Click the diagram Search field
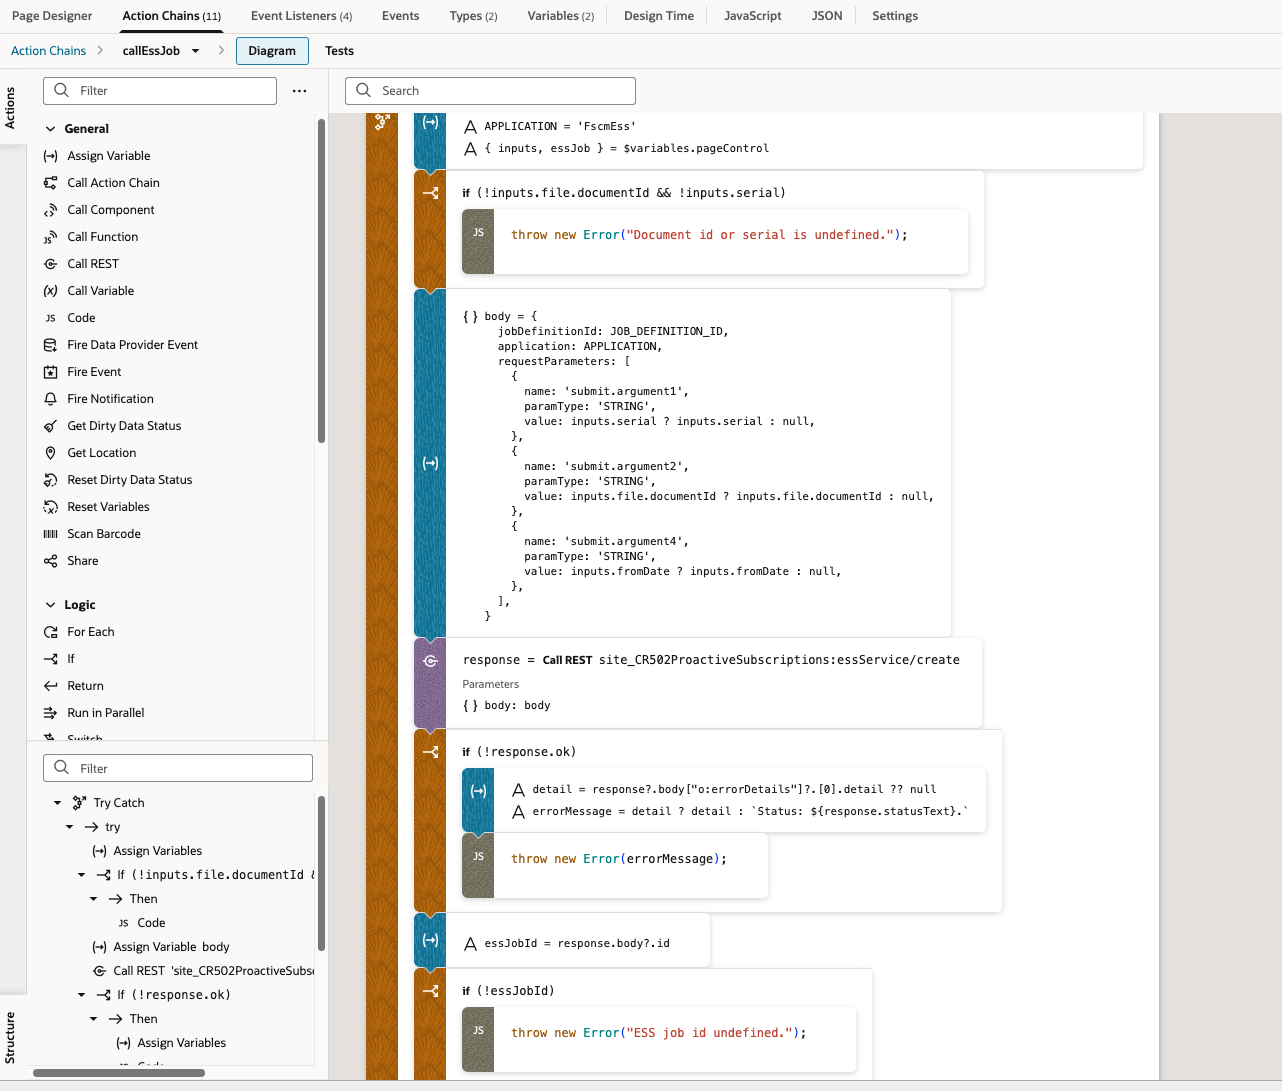This screenshot has height=1091, width=1282. 490,91
